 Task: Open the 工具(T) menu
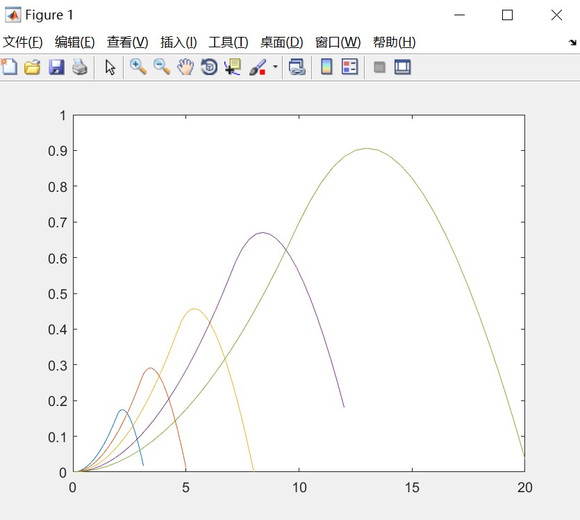(228, 42)
